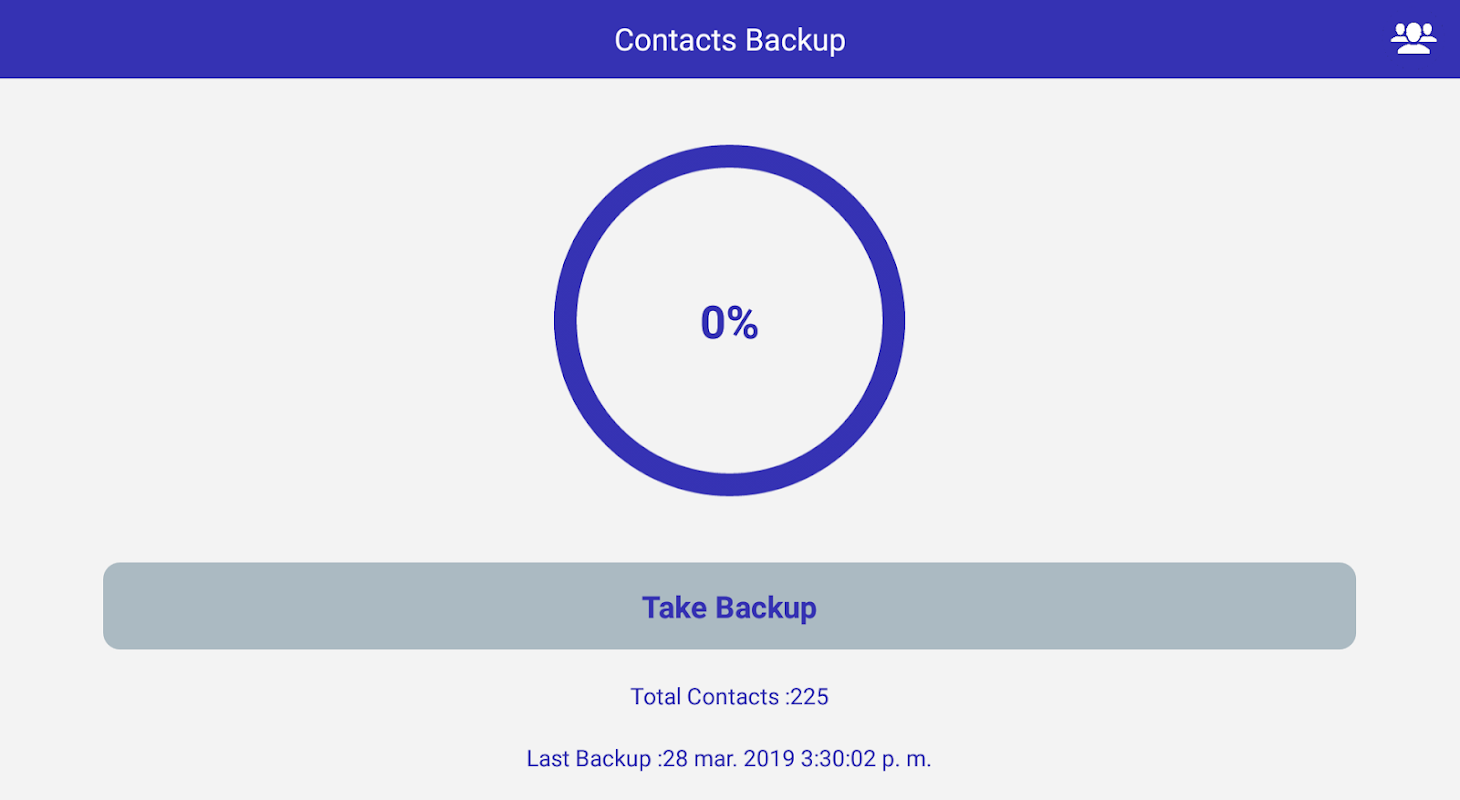Viewport: 1460px width, 800px height.
Task: Click the word Contacts in header title
Action: (x=676, y=40)
